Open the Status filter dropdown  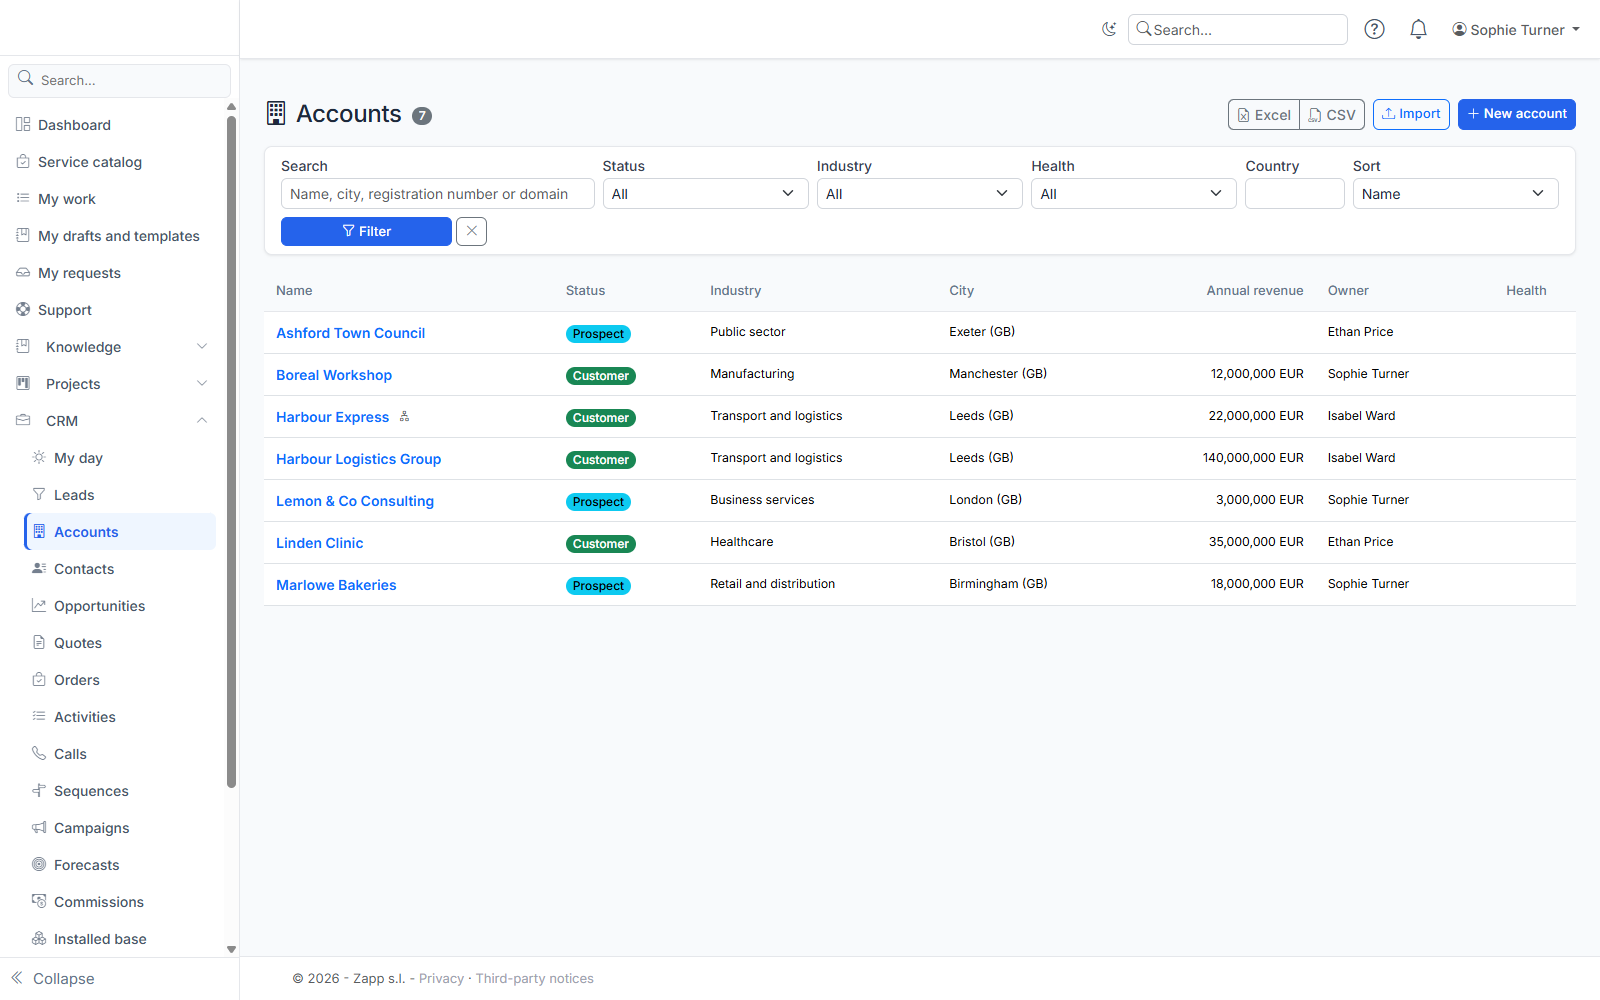[705, 194]
